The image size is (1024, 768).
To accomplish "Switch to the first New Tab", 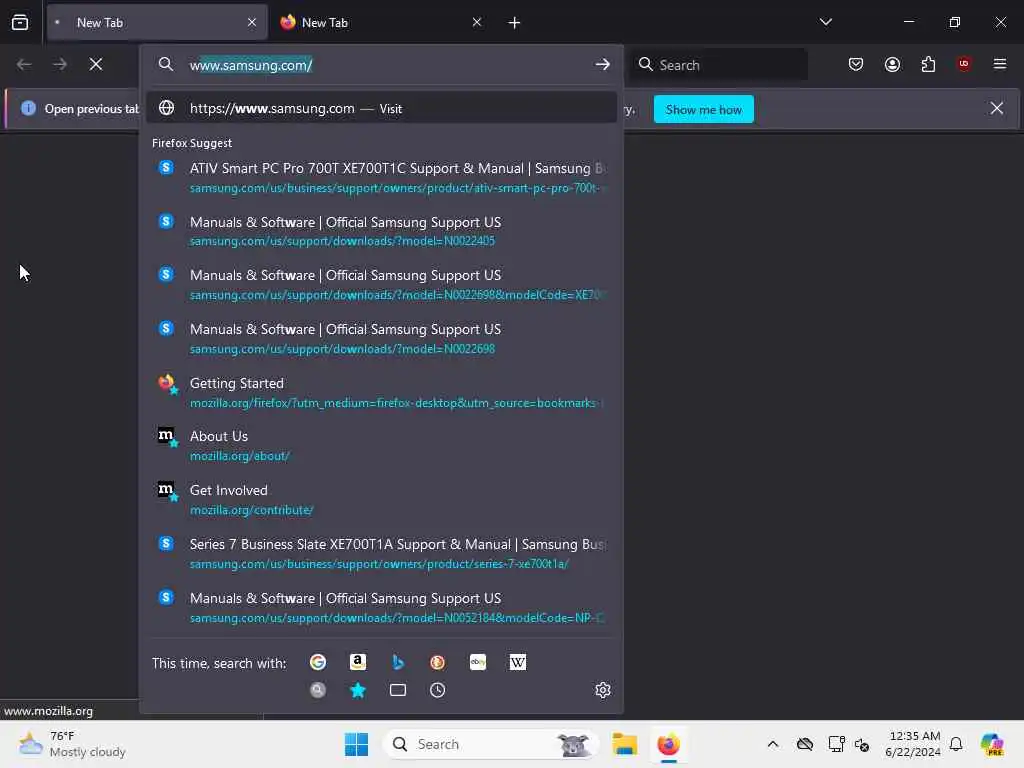I will pos(157,22).
